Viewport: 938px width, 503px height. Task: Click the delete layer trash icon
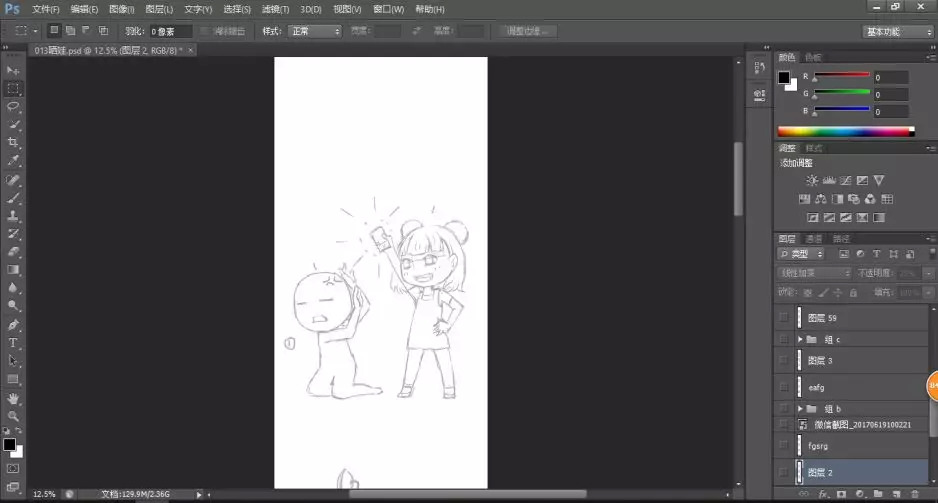pos(914,494)
